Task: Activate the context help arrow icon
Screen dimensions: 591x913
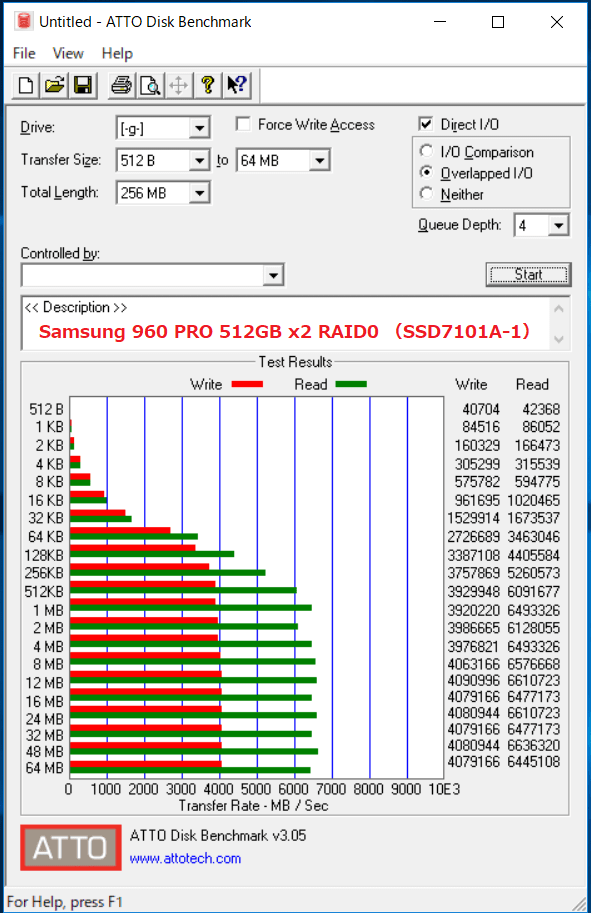Action: [x=237, y=86]
